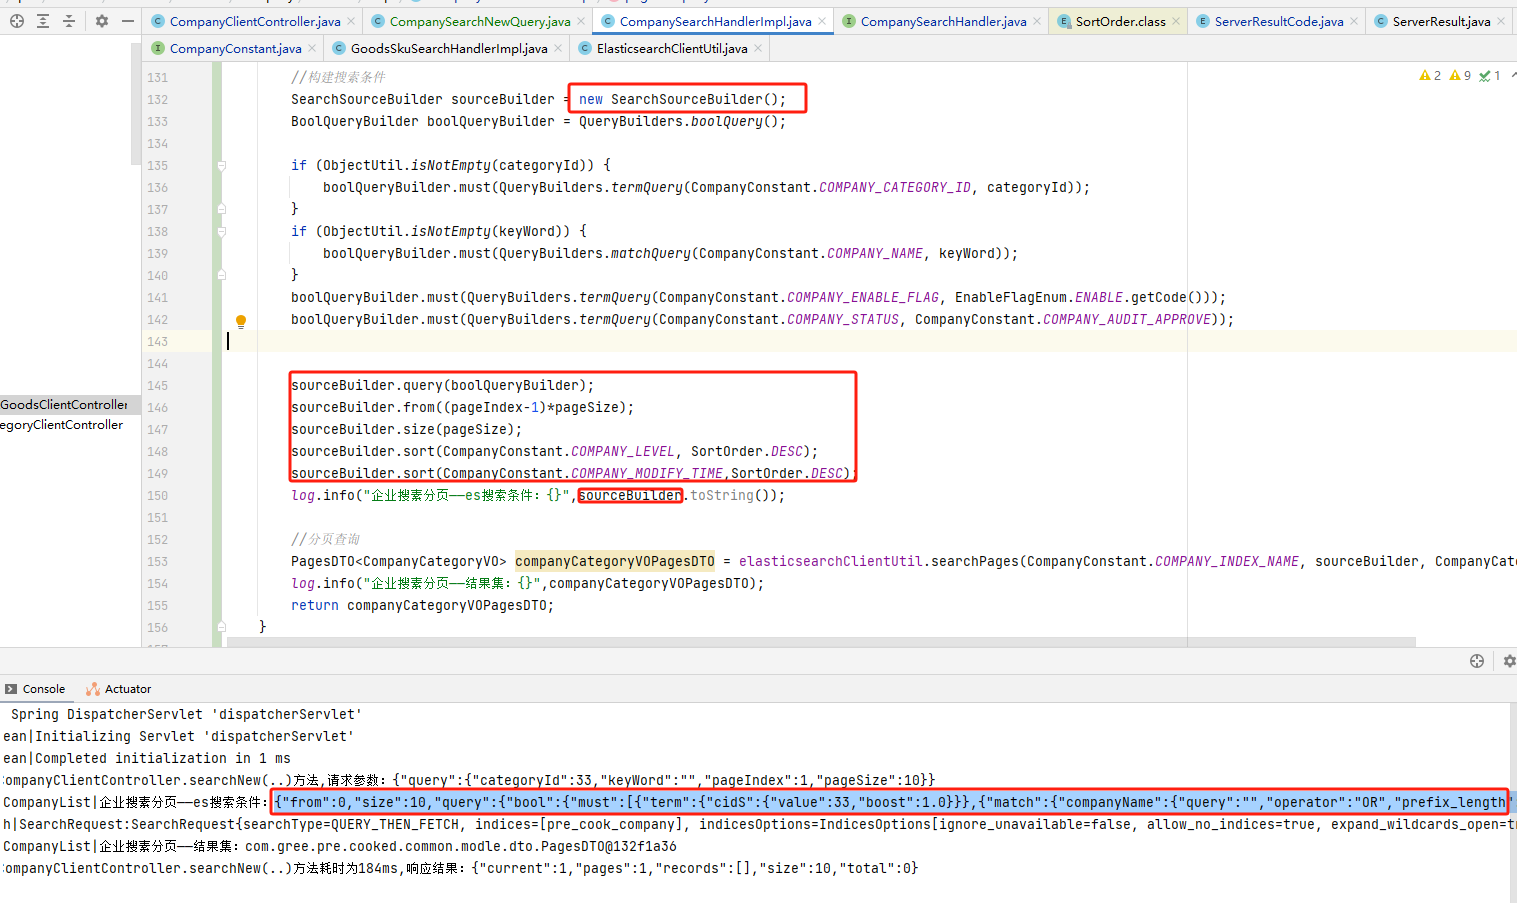Click the warnings count 2 indicator
The width and height of the screenshot is (1517, 903).
[1430, 76]
